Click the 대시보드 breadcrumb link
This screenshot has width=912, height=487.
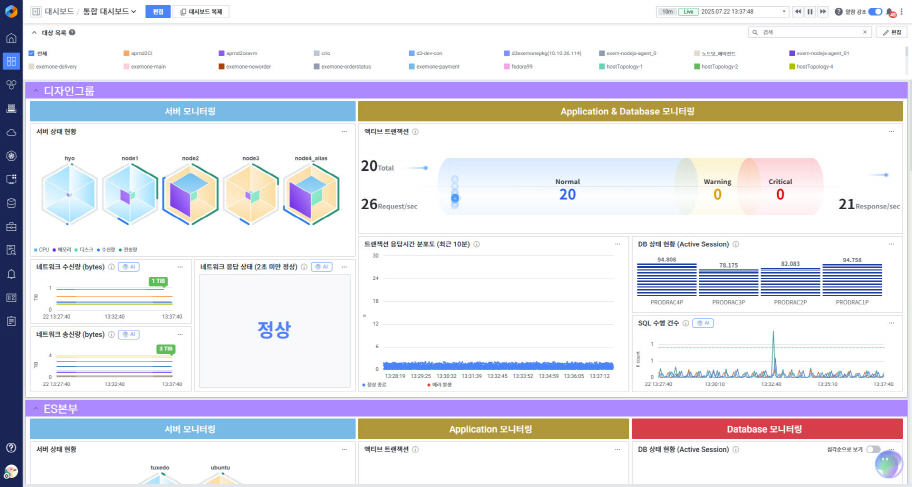59,12
